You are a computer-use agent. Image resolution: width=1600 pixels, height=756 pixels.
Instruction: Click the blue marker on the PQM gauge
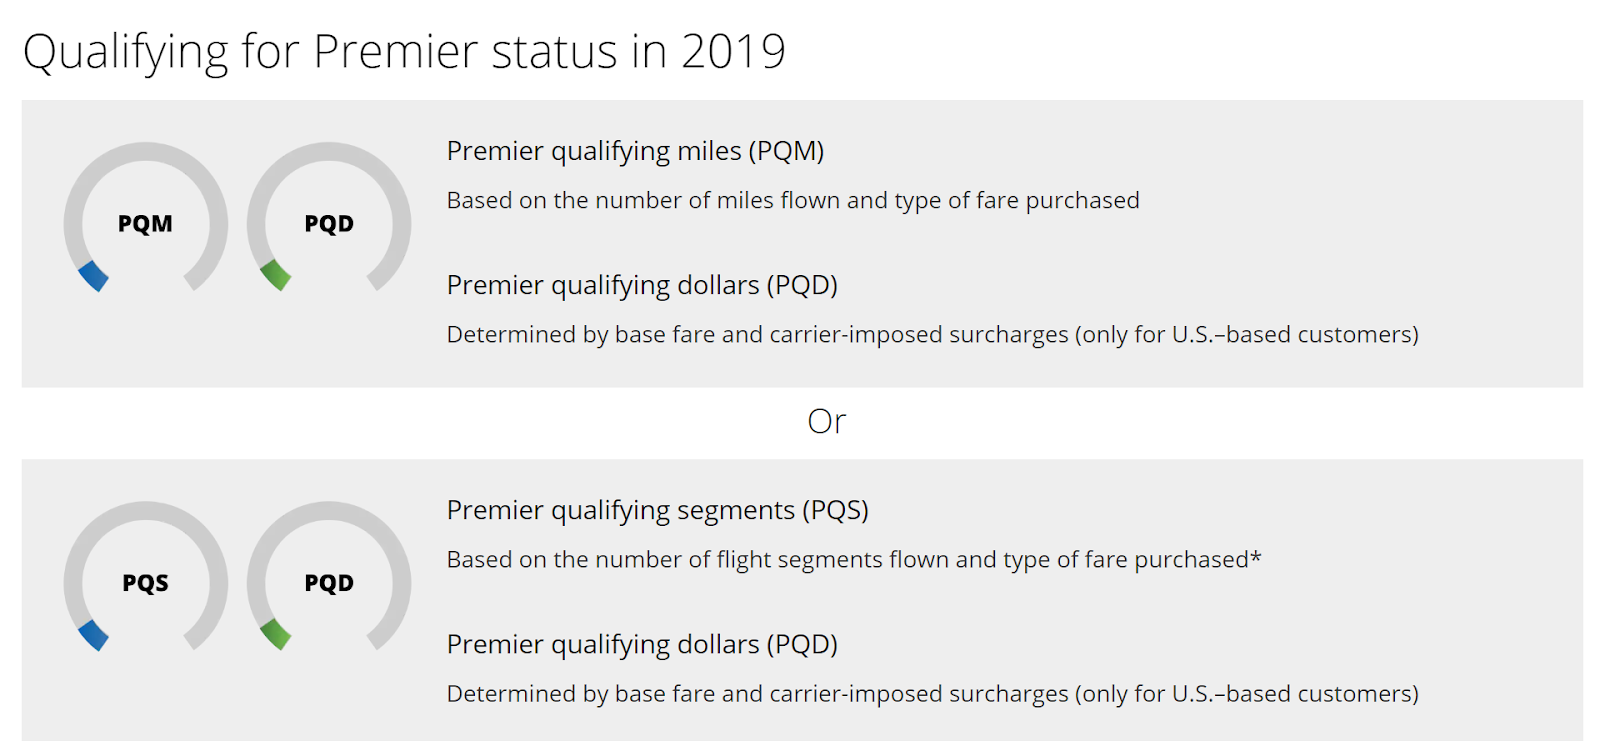93,276
